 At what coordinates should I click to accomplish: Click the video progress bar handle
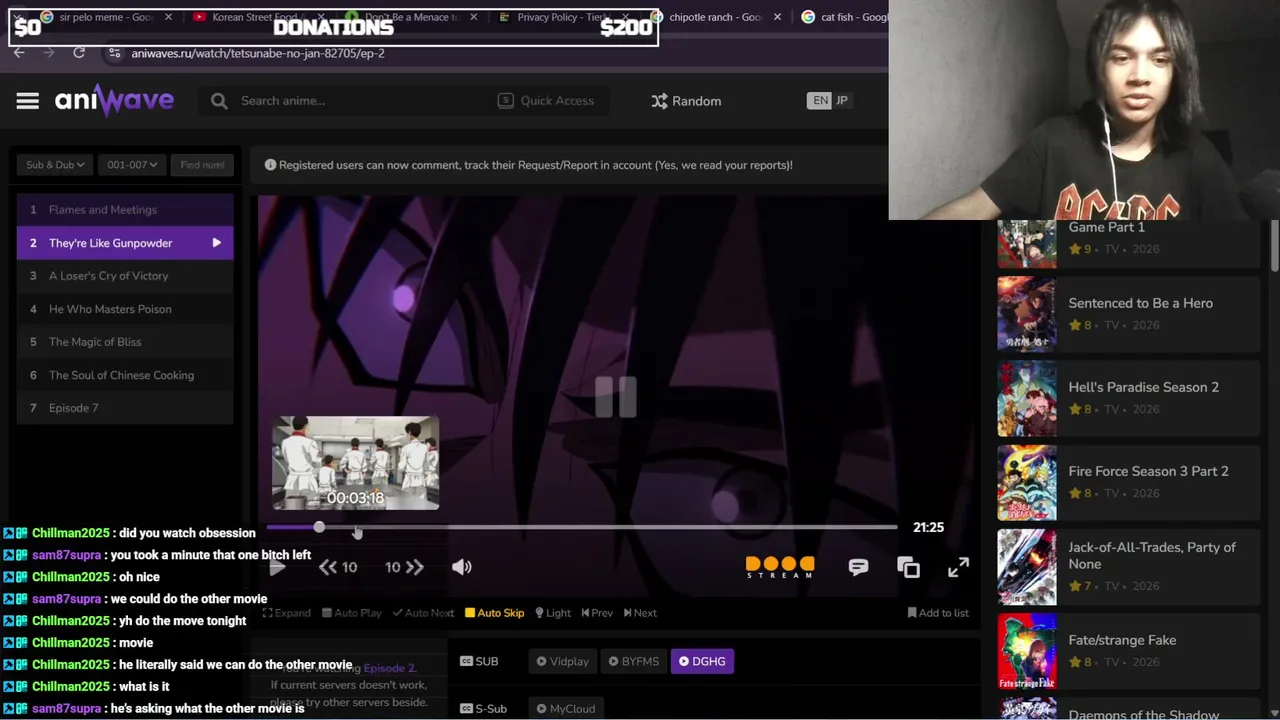(319, 527)
